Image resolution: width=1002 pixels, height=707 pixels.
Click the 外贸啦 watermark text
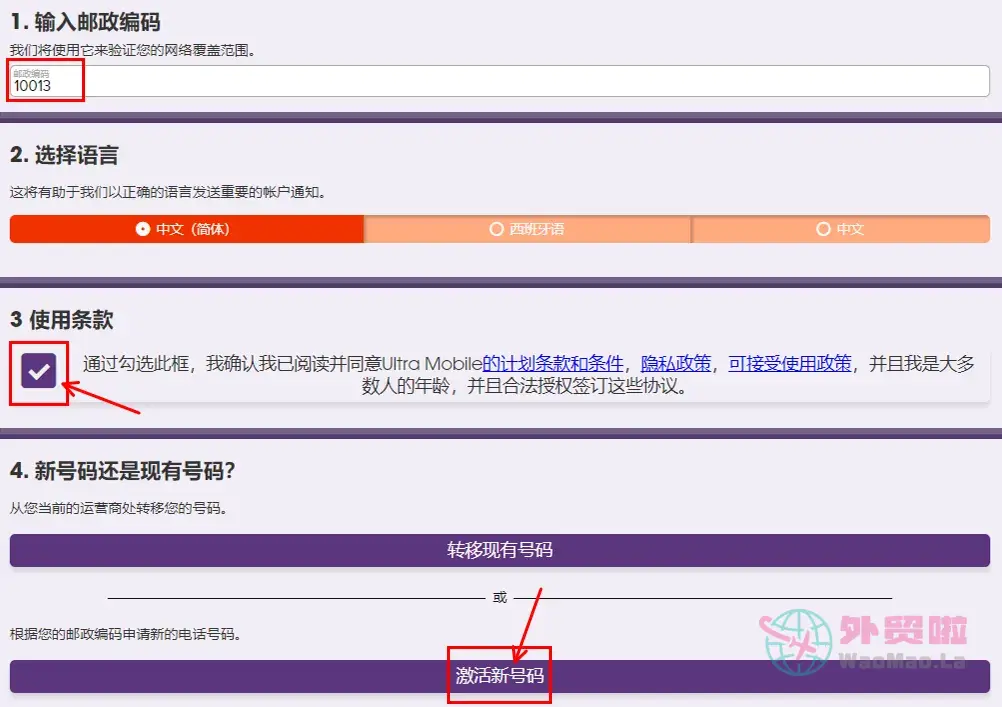click(903, 632)
